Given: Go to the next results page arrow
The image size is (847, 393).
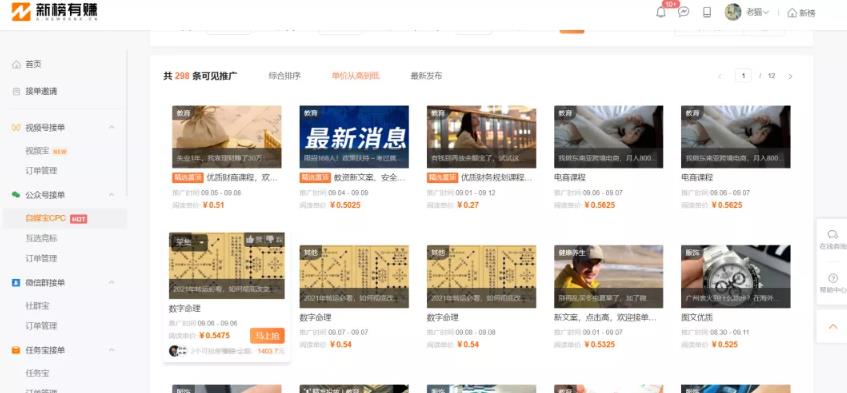Looking at the screenshot, I should point(790,76).
